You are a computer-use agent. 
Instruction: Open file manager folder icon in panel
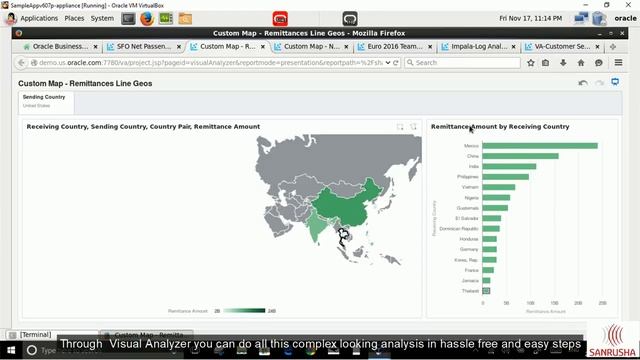point(185,19)
